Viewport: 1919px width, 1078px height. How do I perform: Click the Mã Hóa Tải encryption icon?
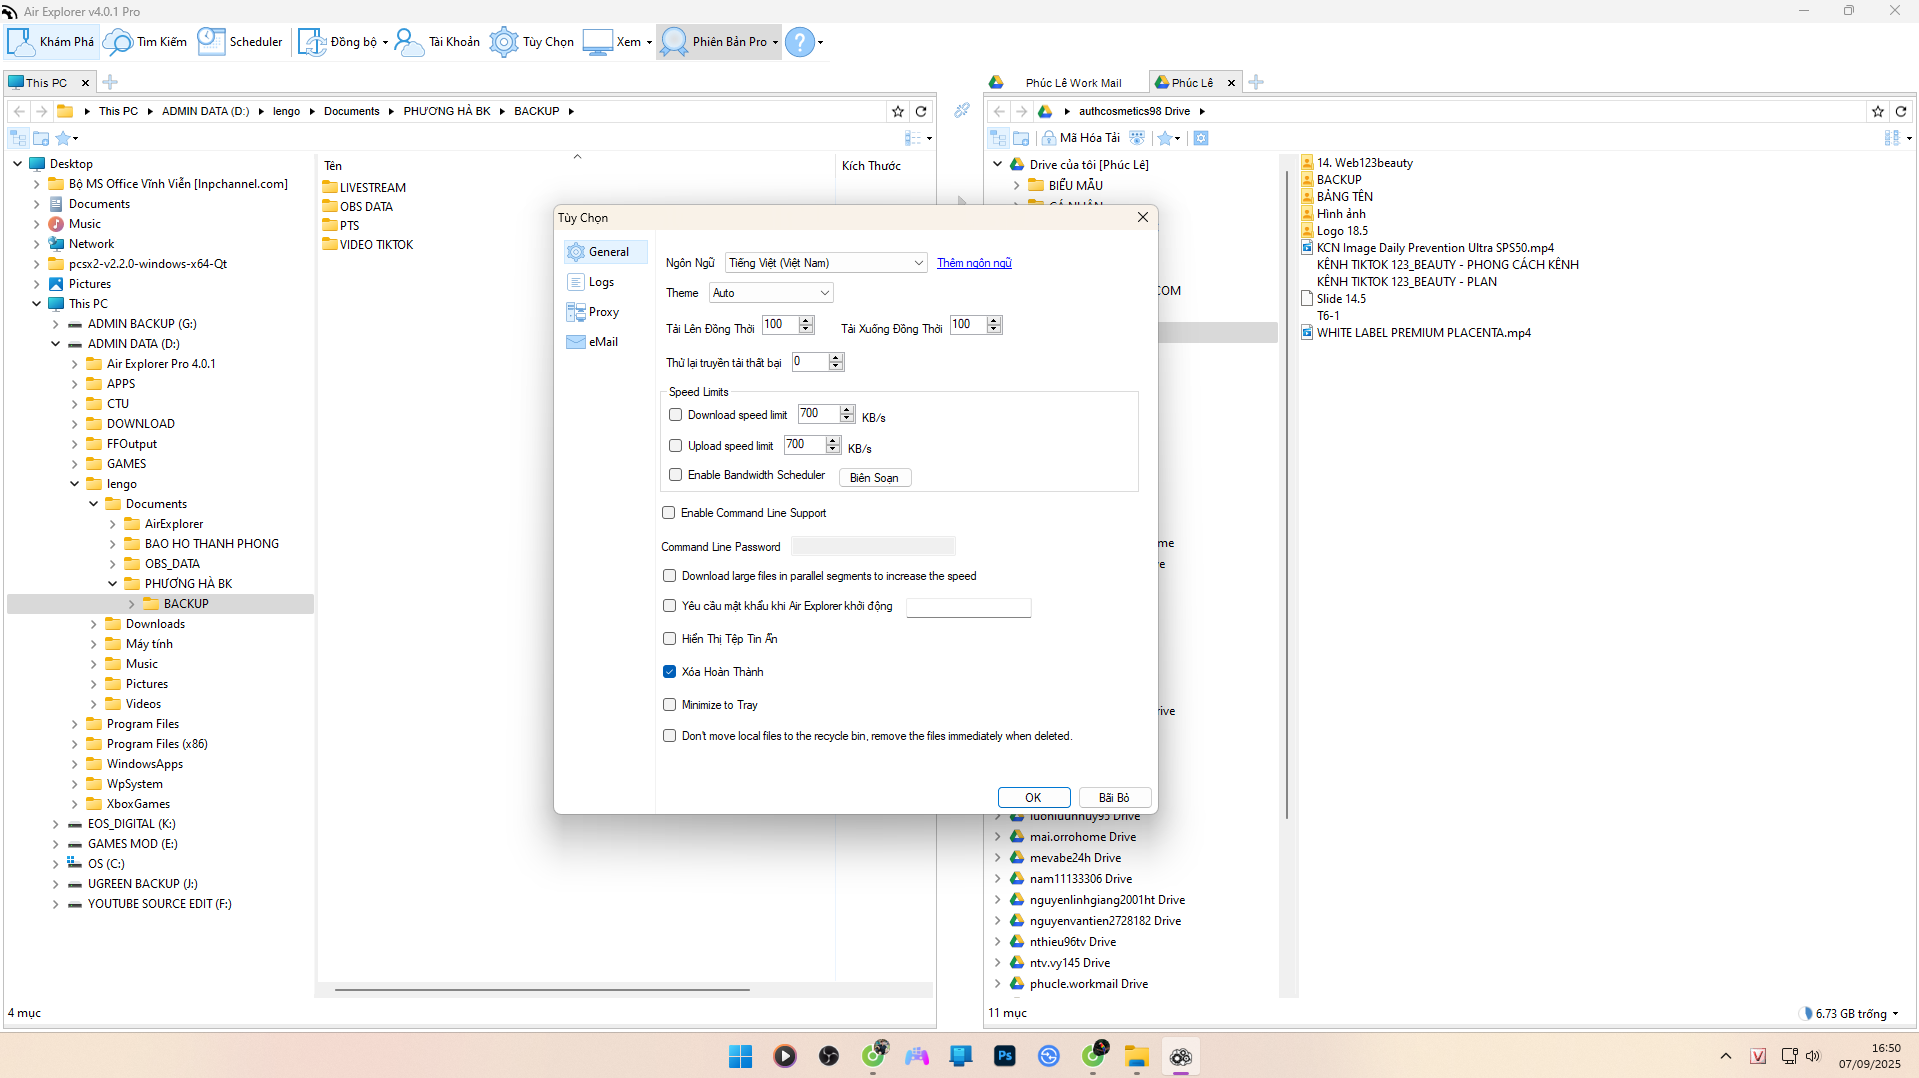pos(1048,138)
